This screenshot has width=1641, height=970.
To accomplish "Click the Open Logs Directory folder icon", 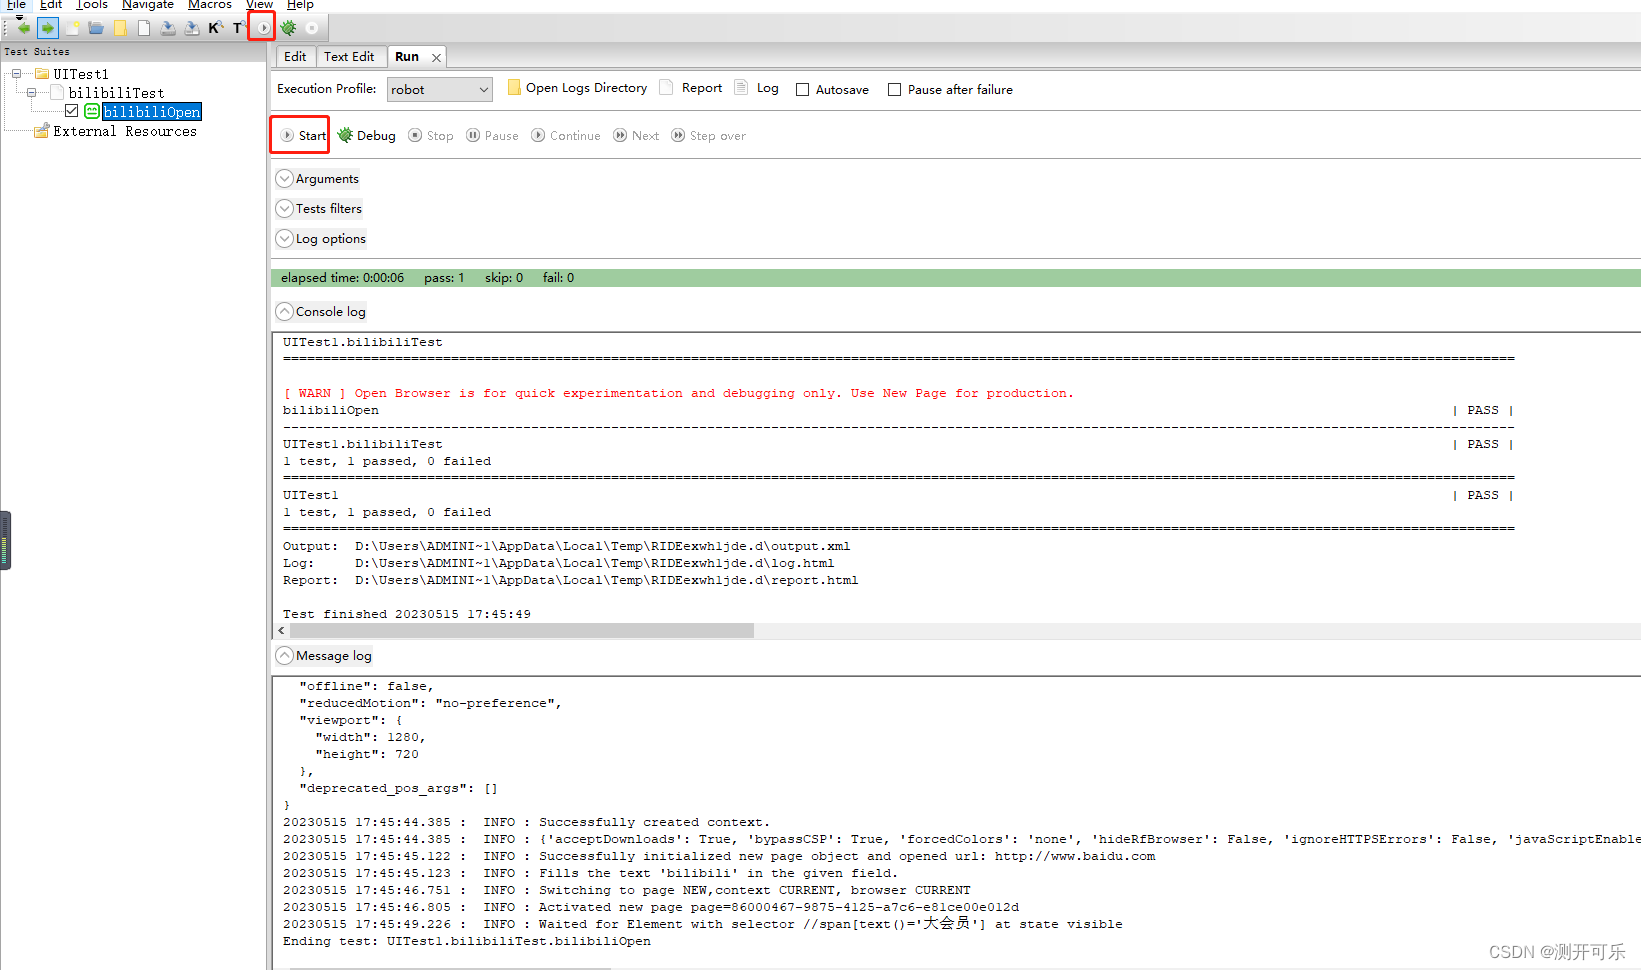I will (514, 88).
